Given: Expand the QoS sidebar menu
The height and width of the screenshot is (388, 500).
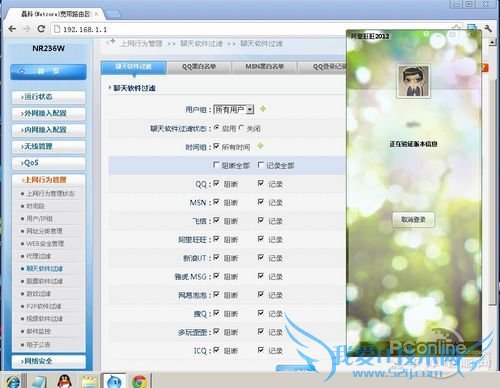Looking at the screenshot, I should coord(49,163).
